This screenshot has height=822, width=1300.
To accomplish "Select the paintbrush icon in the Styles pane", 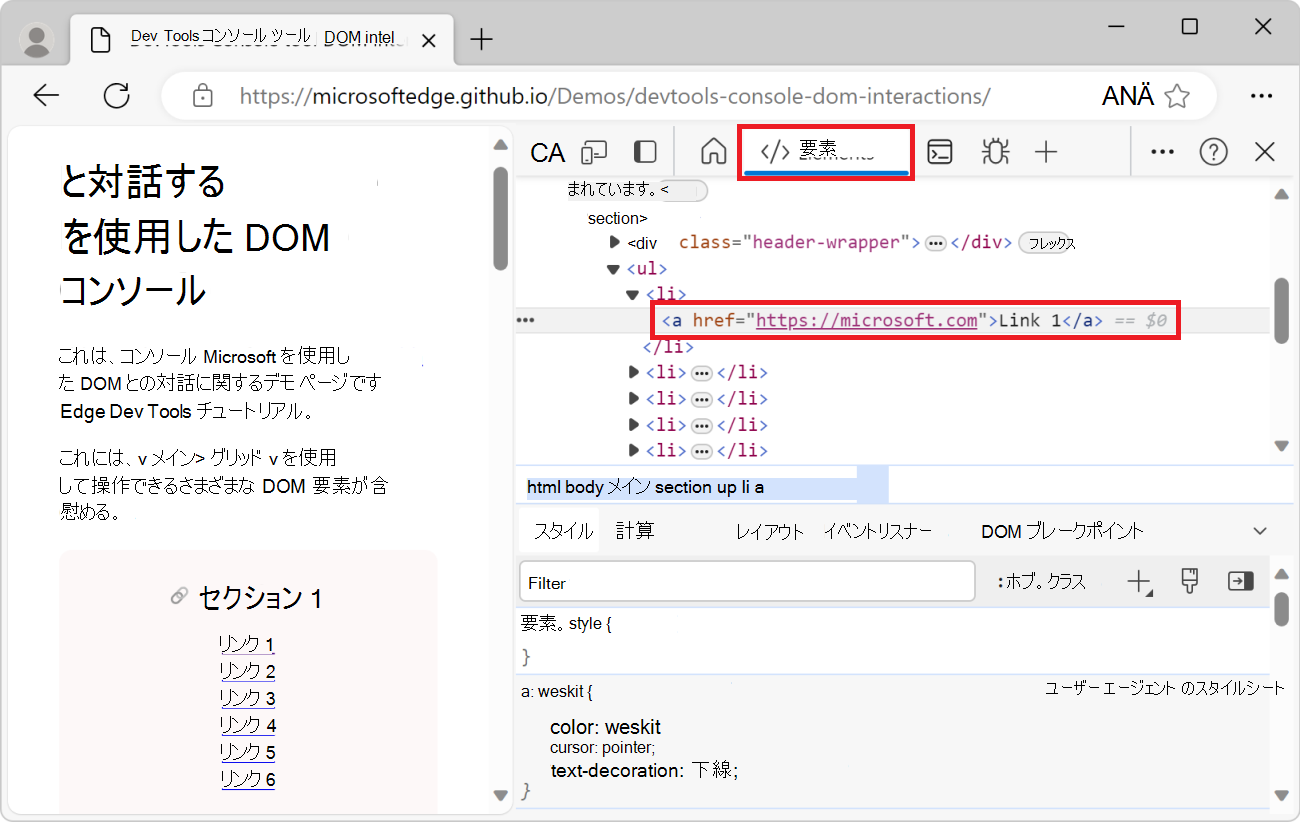I will 1189,581.
